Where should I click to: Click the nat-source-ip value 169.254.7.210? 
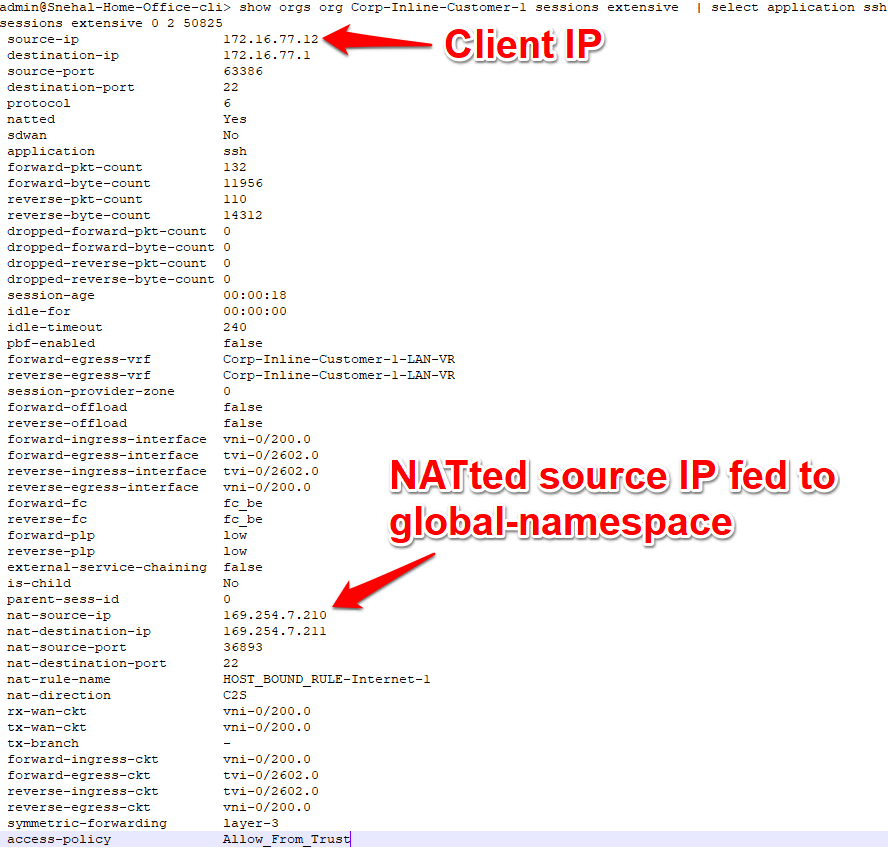(x=275, y=615)
